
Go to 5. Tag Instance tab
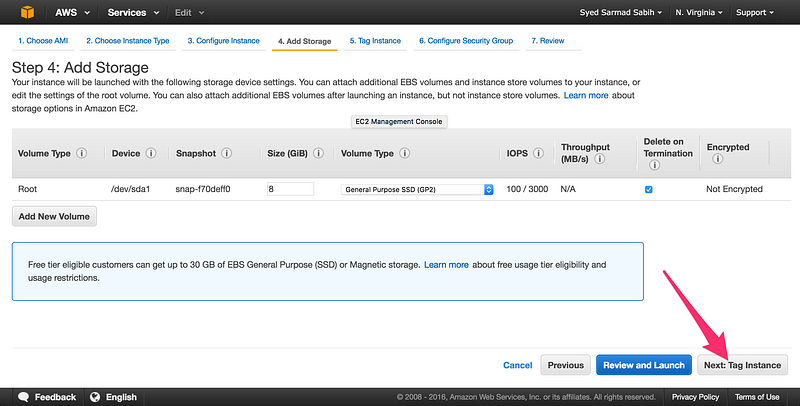coord(375,41)
